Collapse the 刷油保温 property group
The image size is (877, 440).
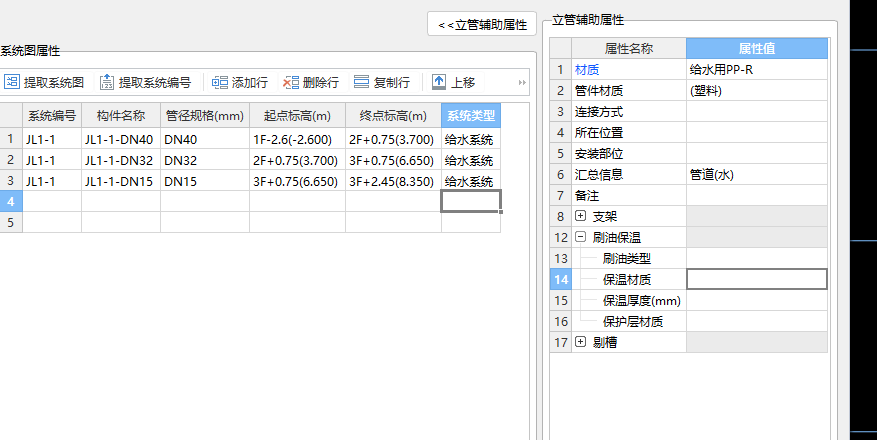coord(581,237)
